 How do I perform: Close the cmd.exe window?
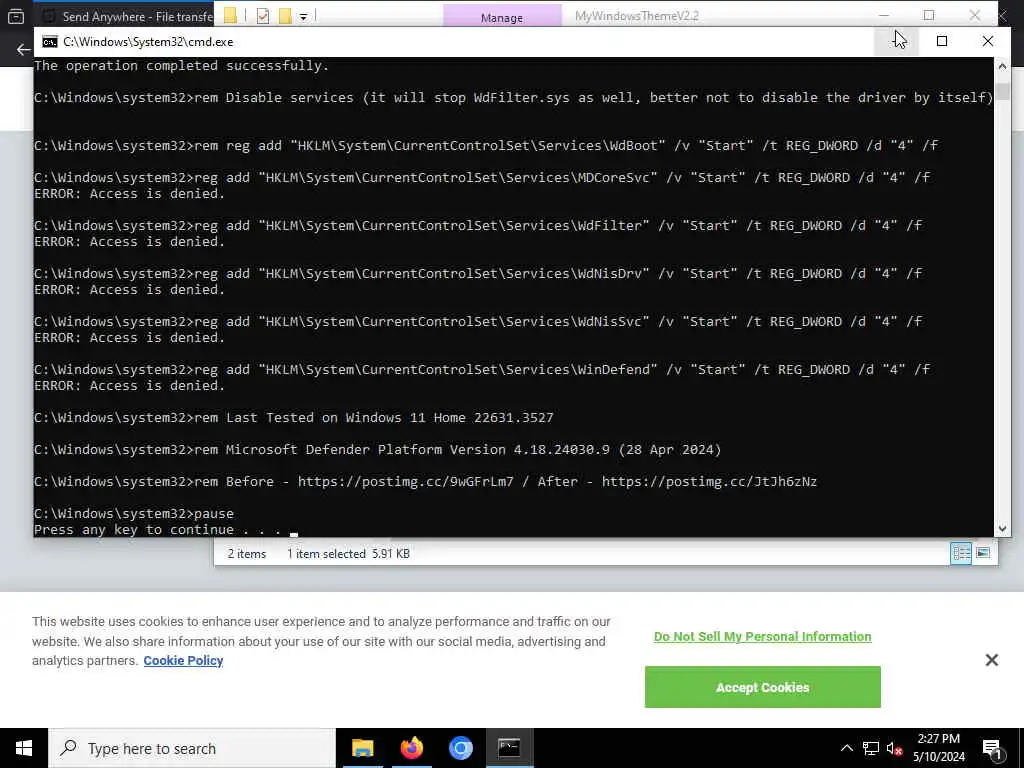click(x=987, y=41)
